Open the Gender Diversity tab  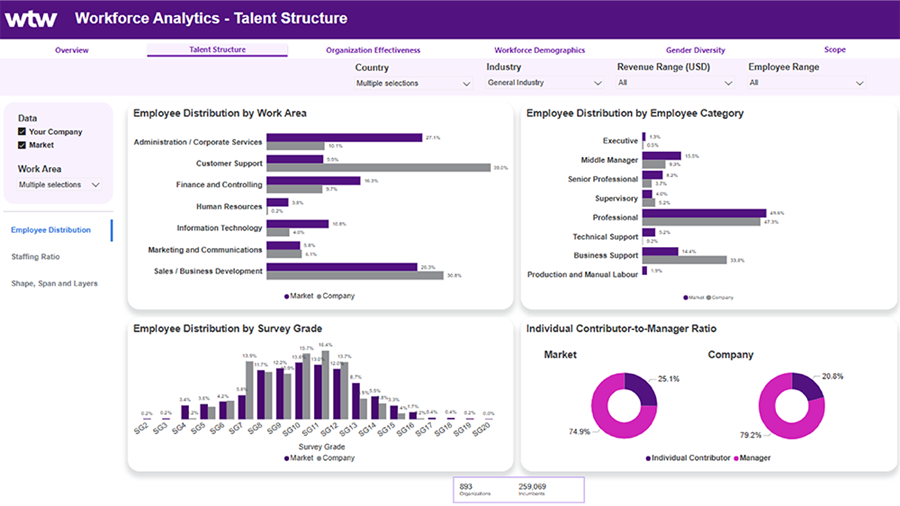[695, 50]
